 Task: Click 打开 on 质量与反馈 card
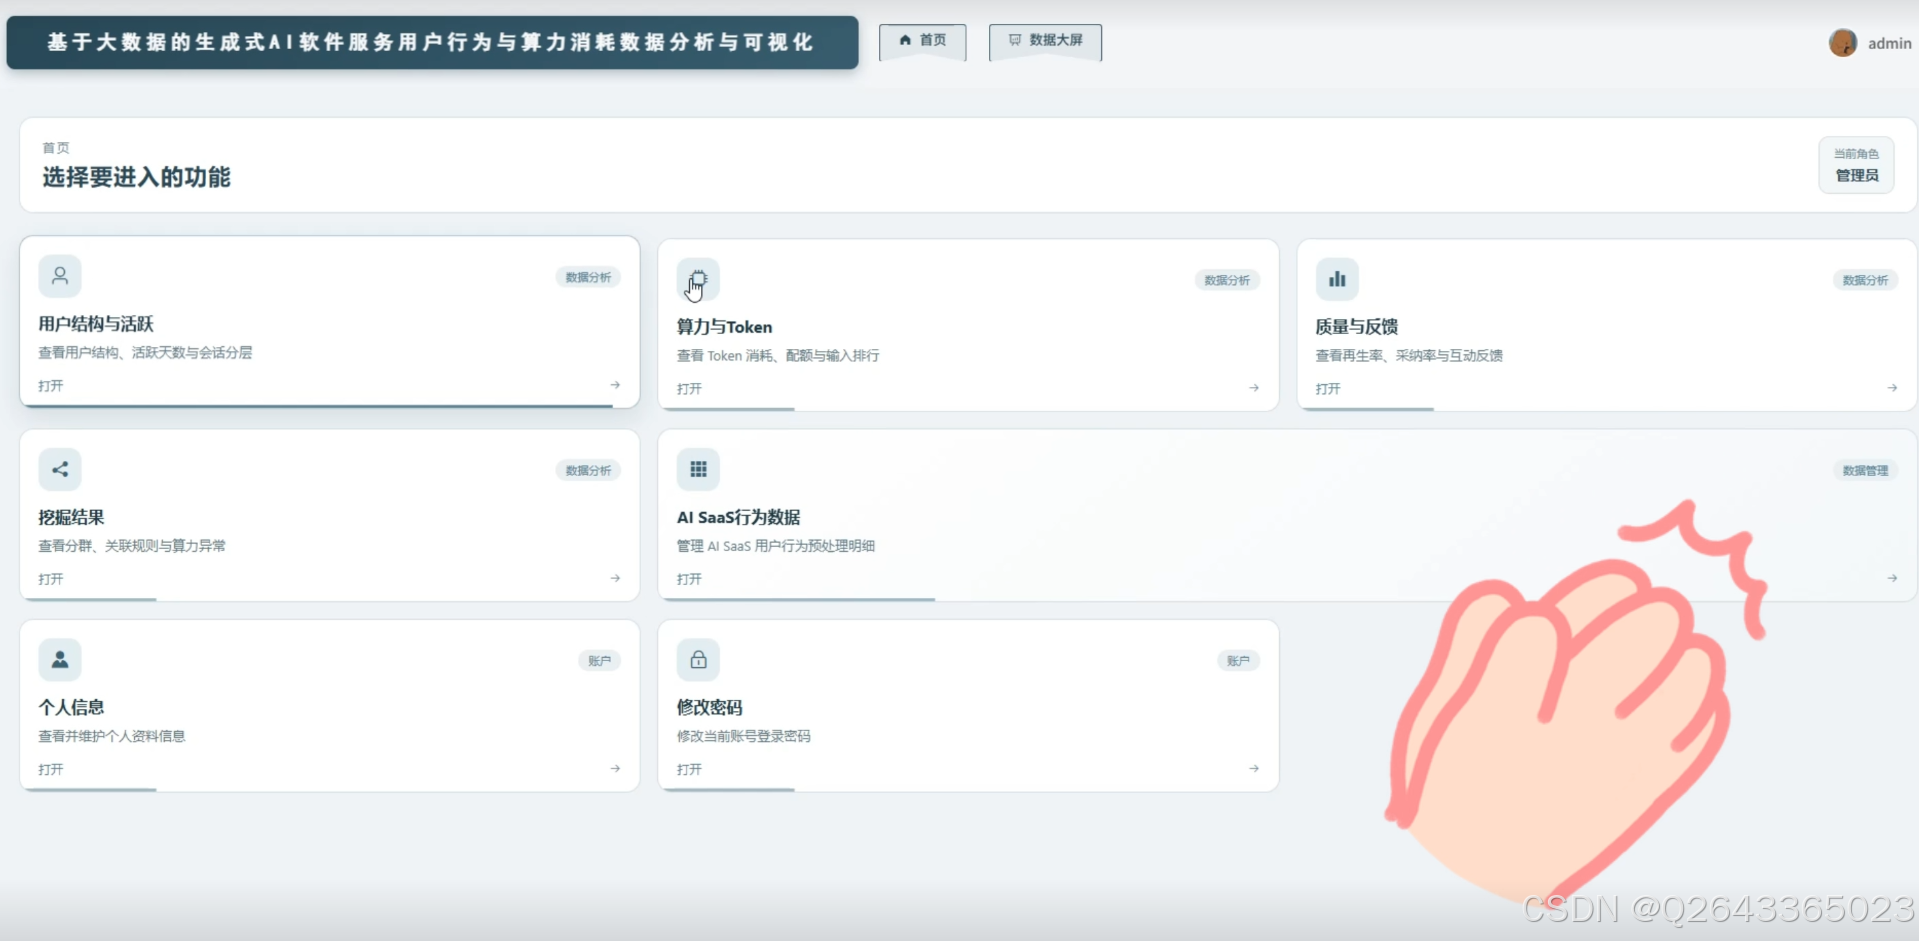1328,389
